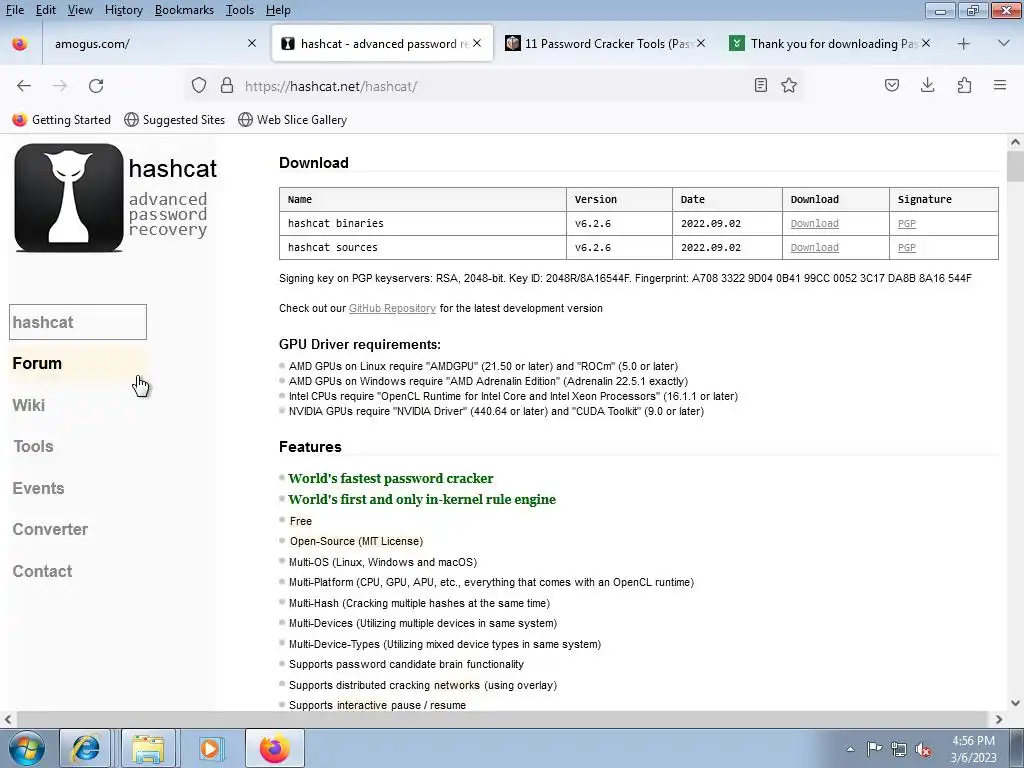1024x768 pixels.
Task: Open PGP signature for hashcat binaries
Action: [906, 223]
